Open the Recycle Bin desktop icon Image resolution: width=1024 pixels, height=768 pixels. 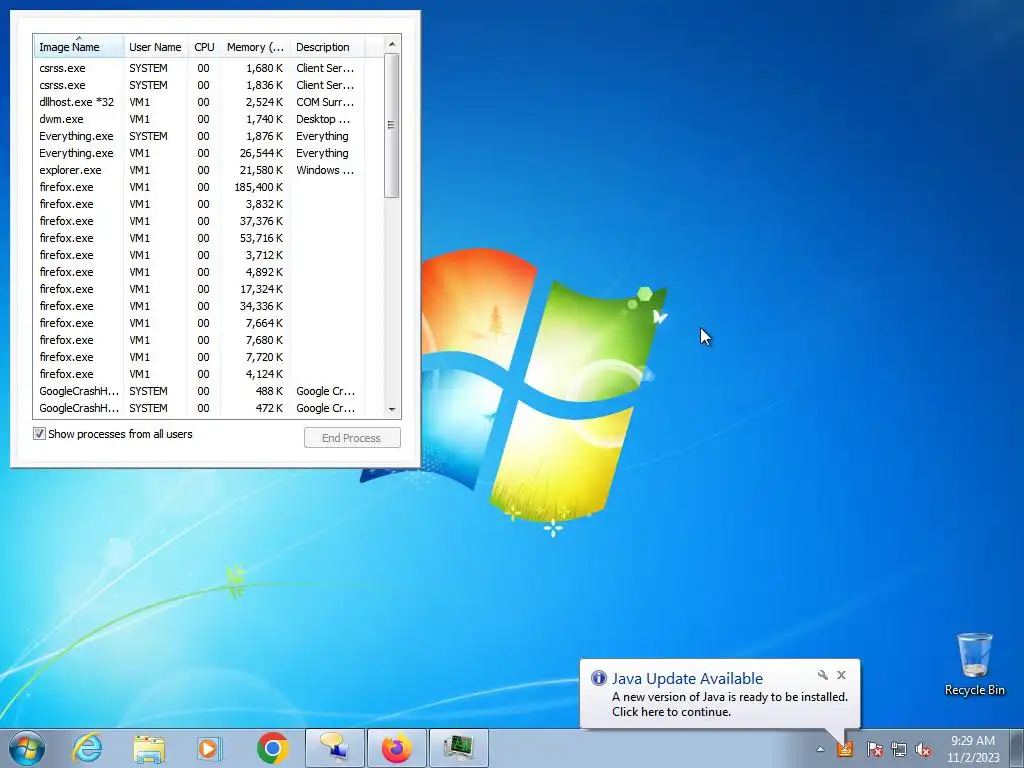(974, 665)
